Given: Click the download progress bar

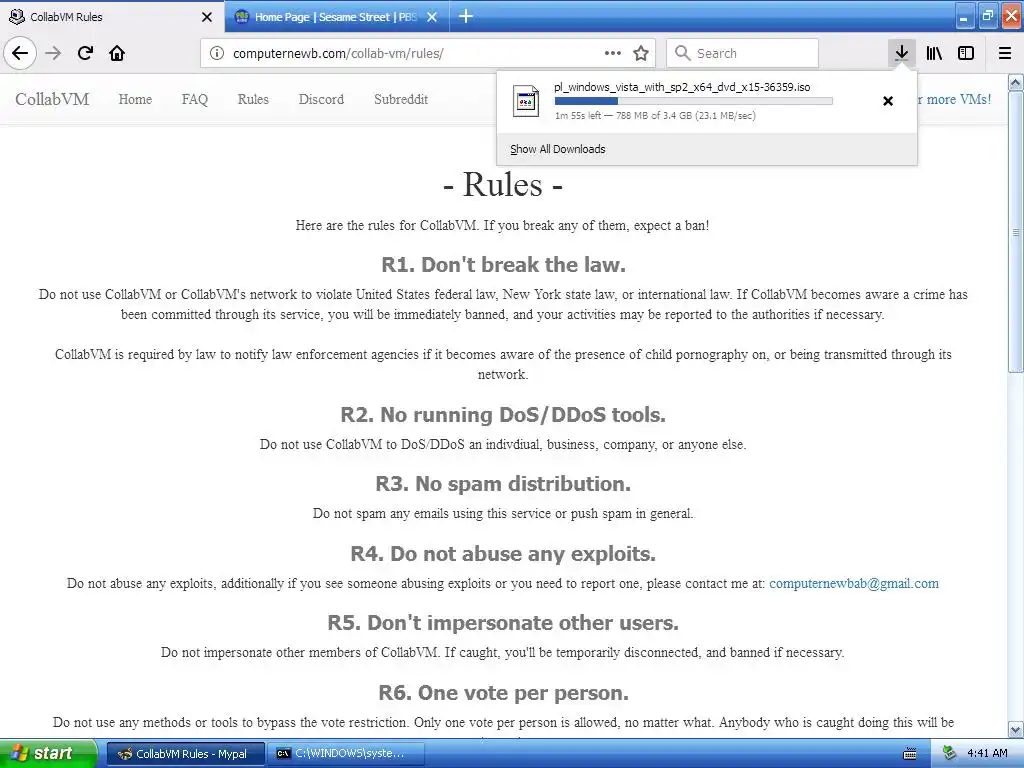Looking at the screenshot, I should pos(694,101).
